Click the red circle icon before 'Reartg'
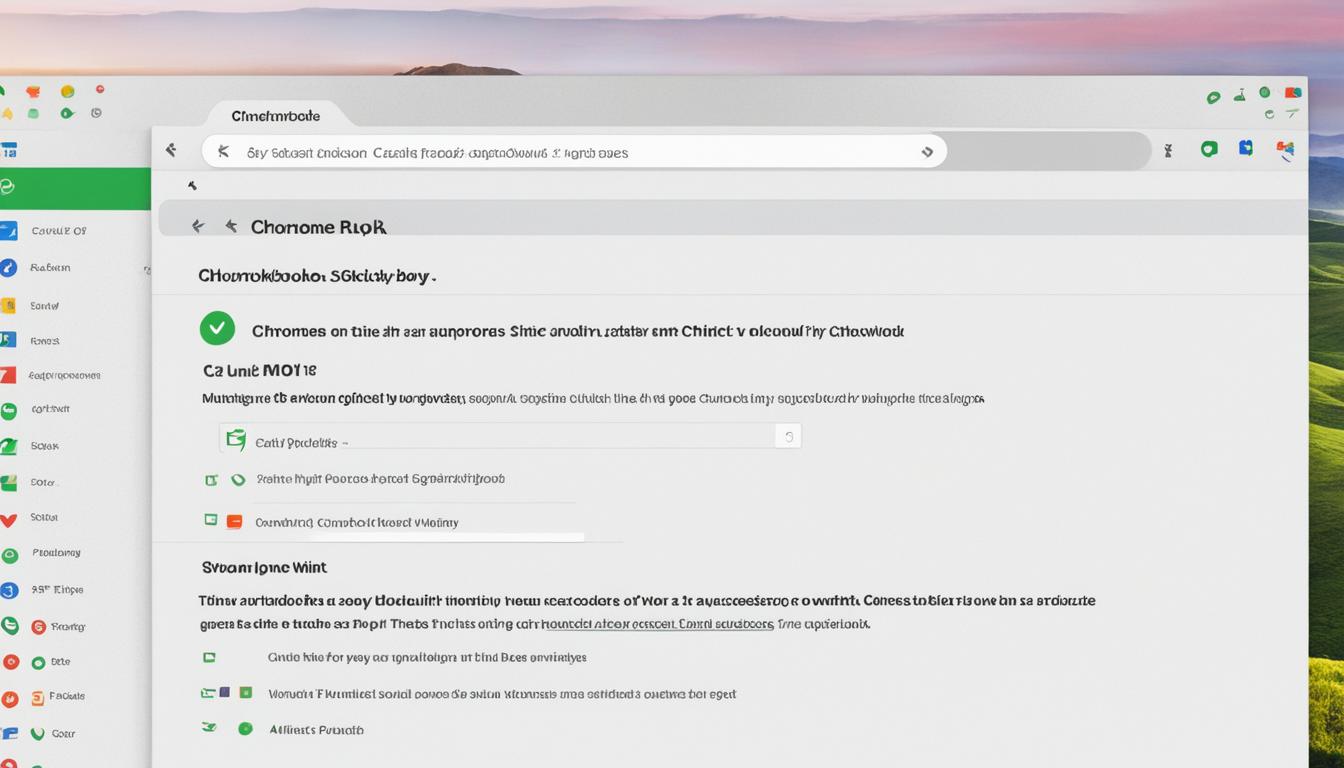The height and width of the screenshot is (768, 1344). (x=38, y=627)
